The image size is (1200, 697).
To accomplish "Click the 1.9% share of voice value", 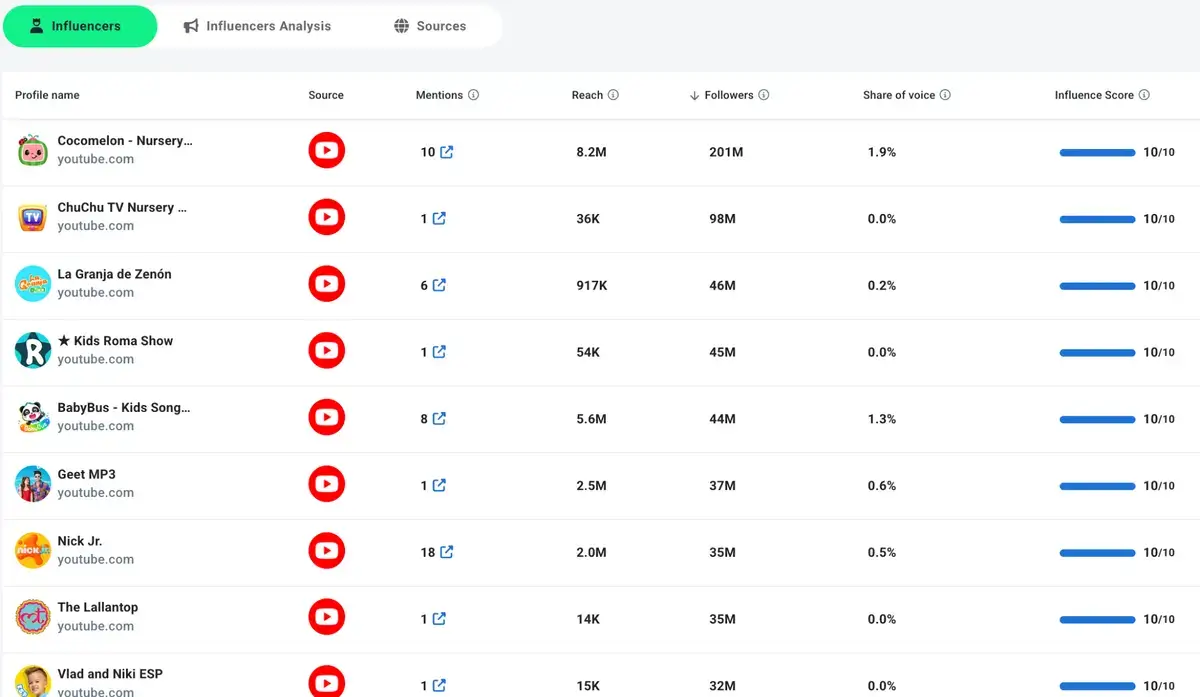I will coord(882,152).
